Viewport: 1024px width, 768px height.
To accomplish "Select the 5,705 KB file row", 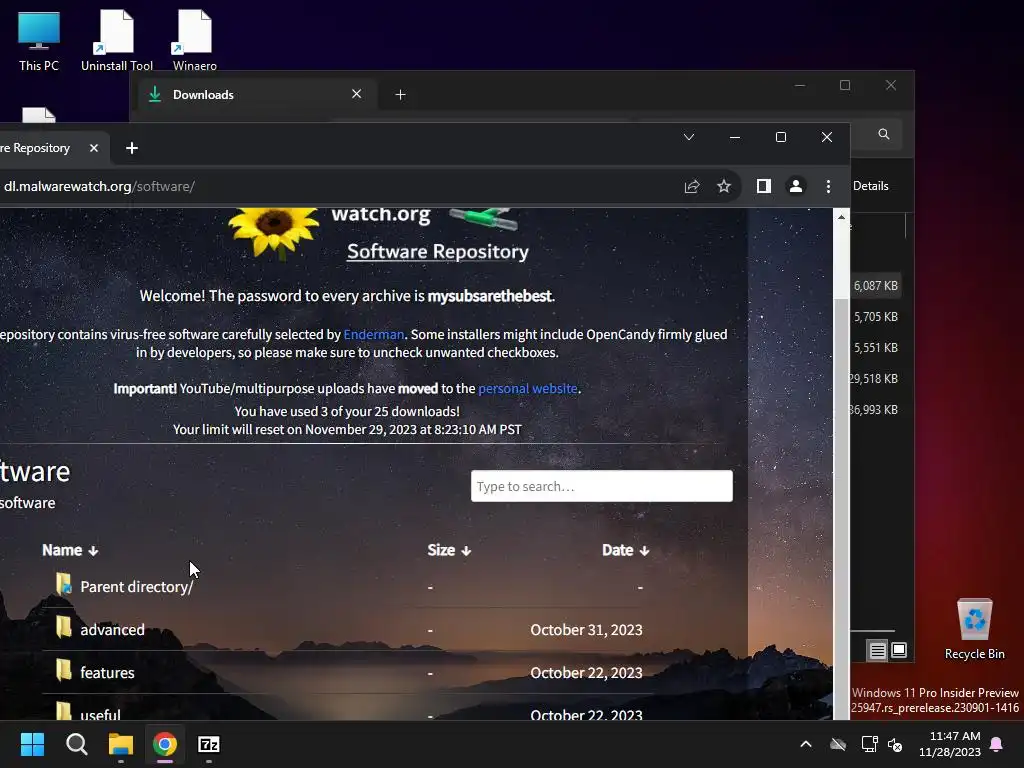I will pos(876,317).
